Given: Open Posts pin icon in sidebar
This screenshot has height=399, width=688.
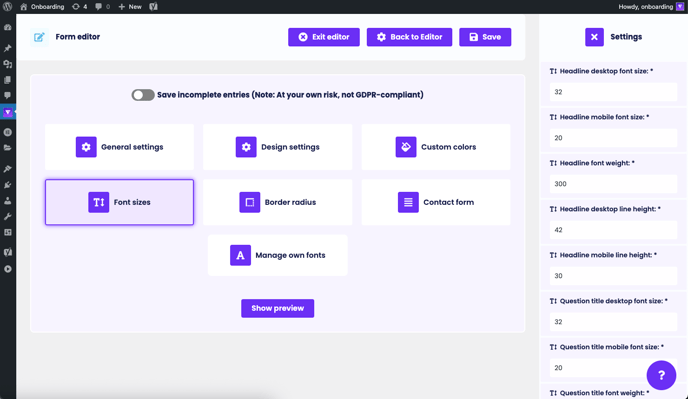Looking at the screenshot, I should tap(7, 48).
